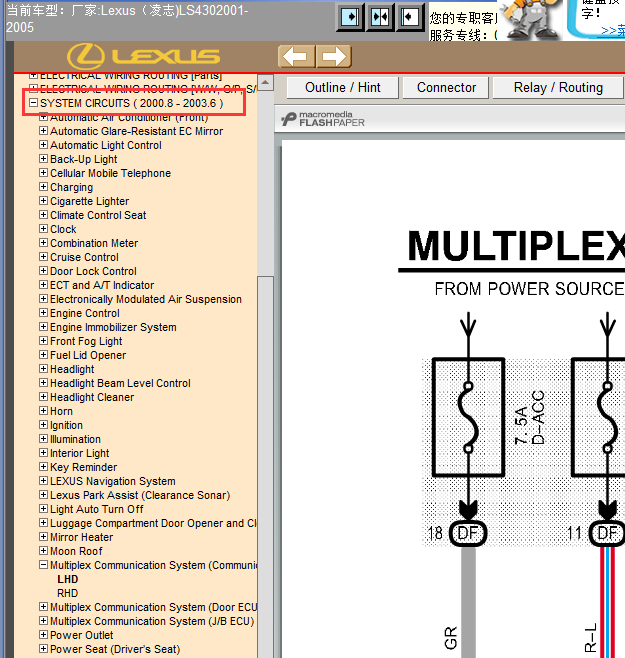
Task: Click the Lexus forward arrow button
Action: click(334, 56)
